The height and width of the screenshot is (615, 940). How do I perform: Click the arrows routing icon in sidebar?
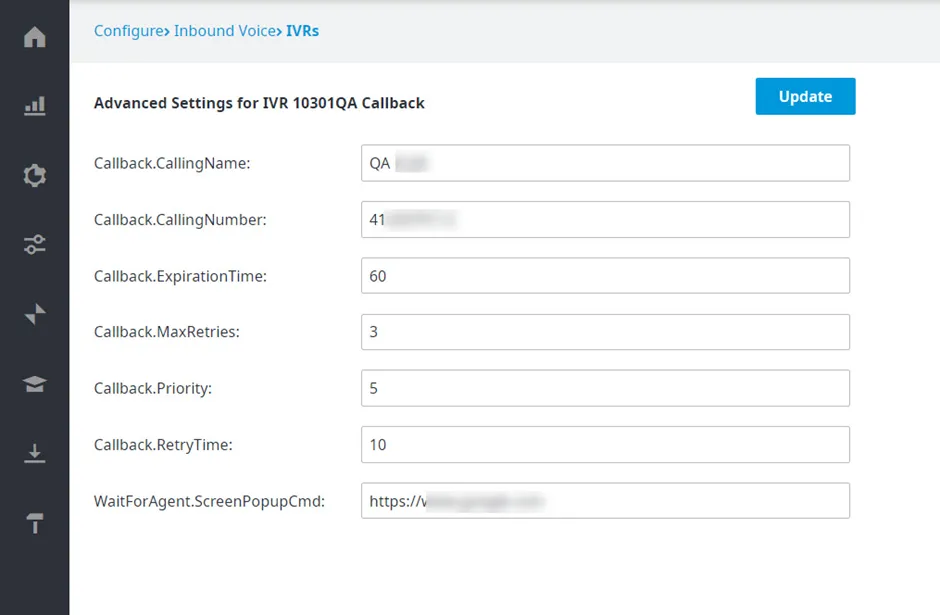tap(35, 313)
